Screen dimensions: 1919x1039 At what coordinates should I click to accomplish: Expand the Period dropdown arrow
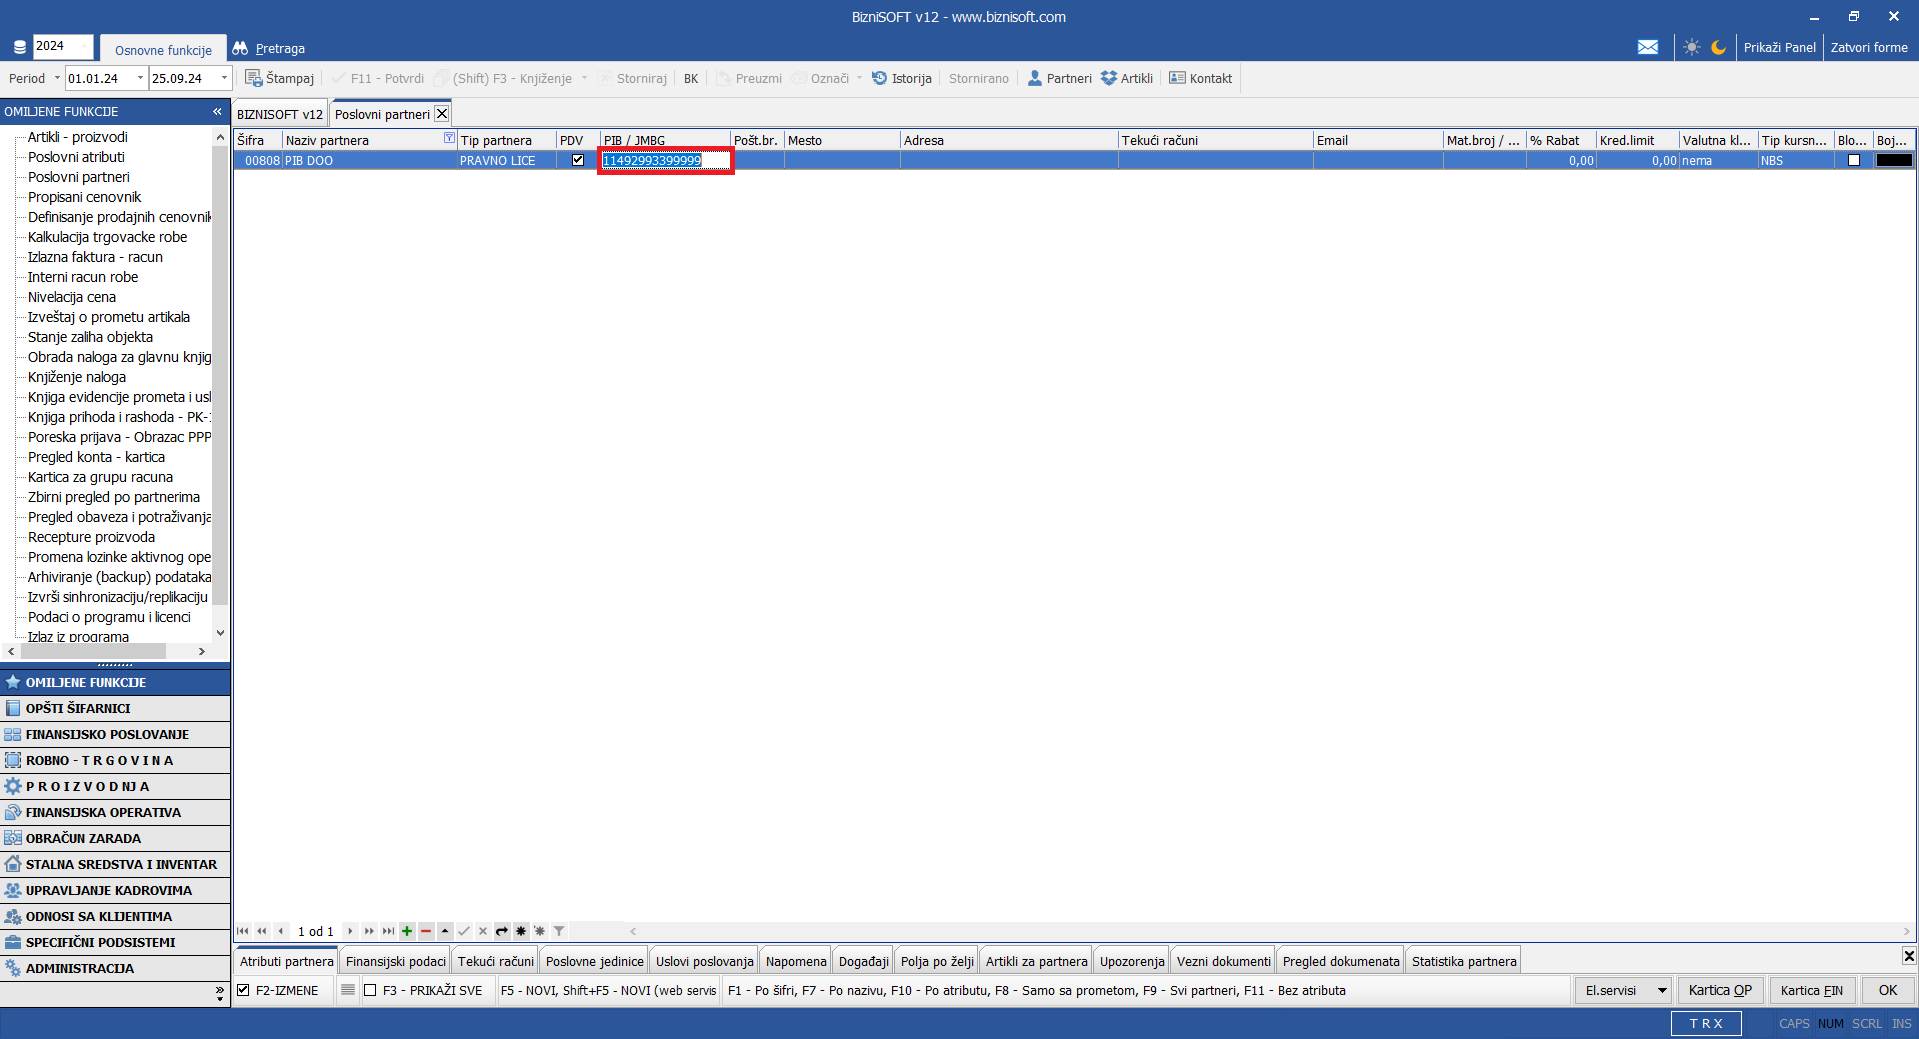click(57, 78)
